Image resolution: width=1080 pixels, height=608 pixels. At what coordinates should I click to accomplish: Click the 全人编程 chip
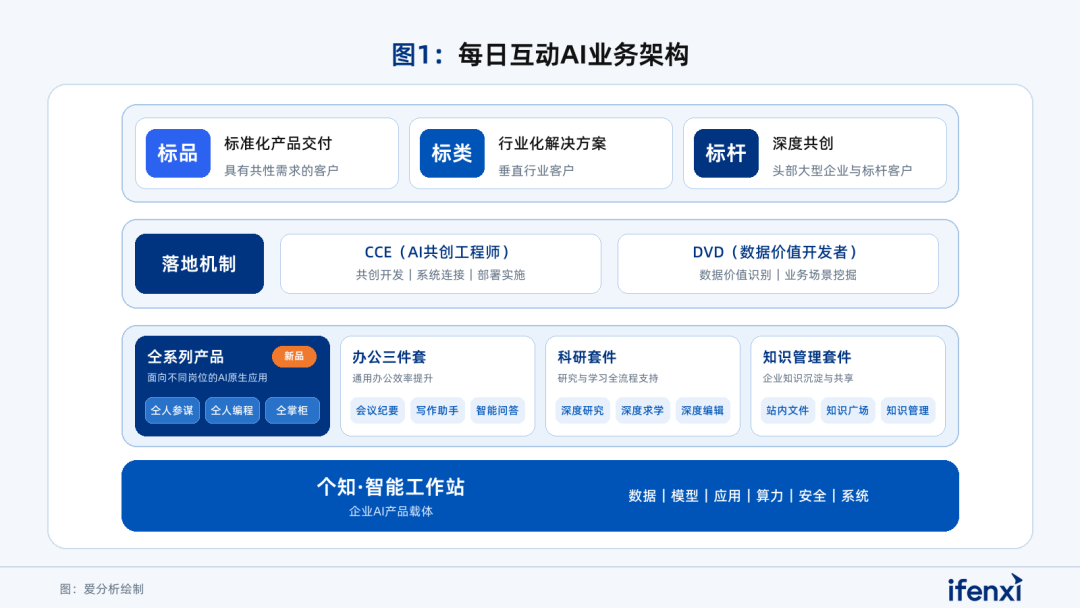[232, 410]
